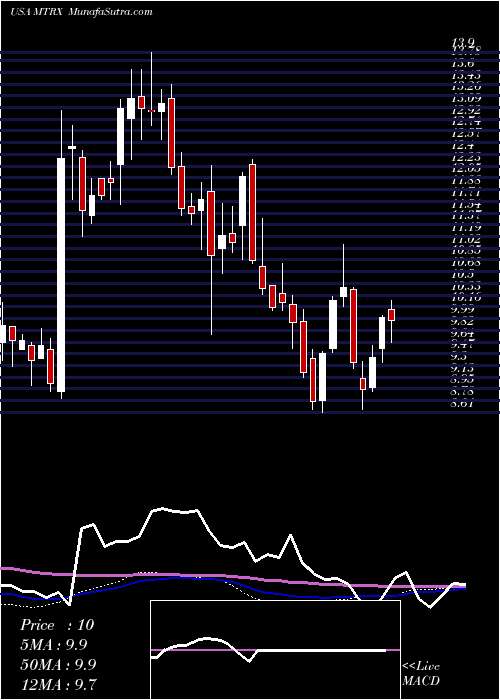Click the 11.02 price axis label
Viewport: 500px width, 700px height.
pyautogui.click(x=466, y=240)
